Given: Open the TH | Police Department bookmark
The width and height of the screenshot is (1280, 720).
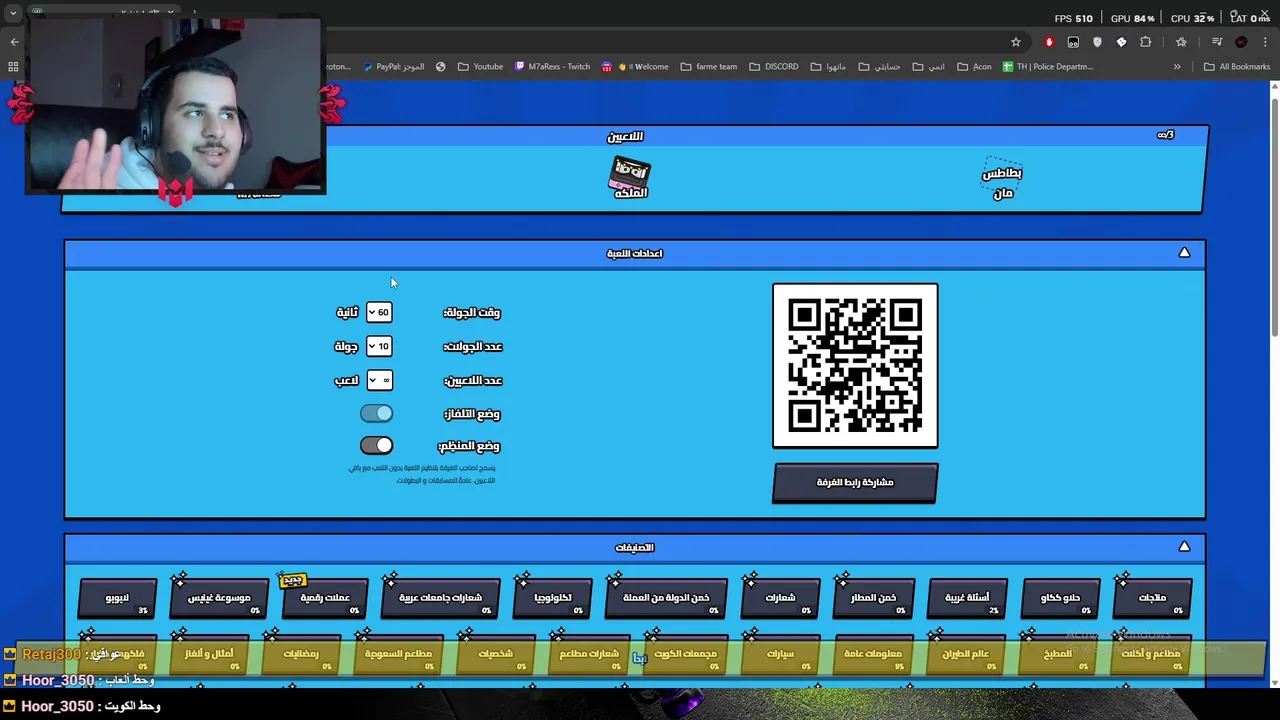Looking at the screenshot, I should (x=1047, y=67).
